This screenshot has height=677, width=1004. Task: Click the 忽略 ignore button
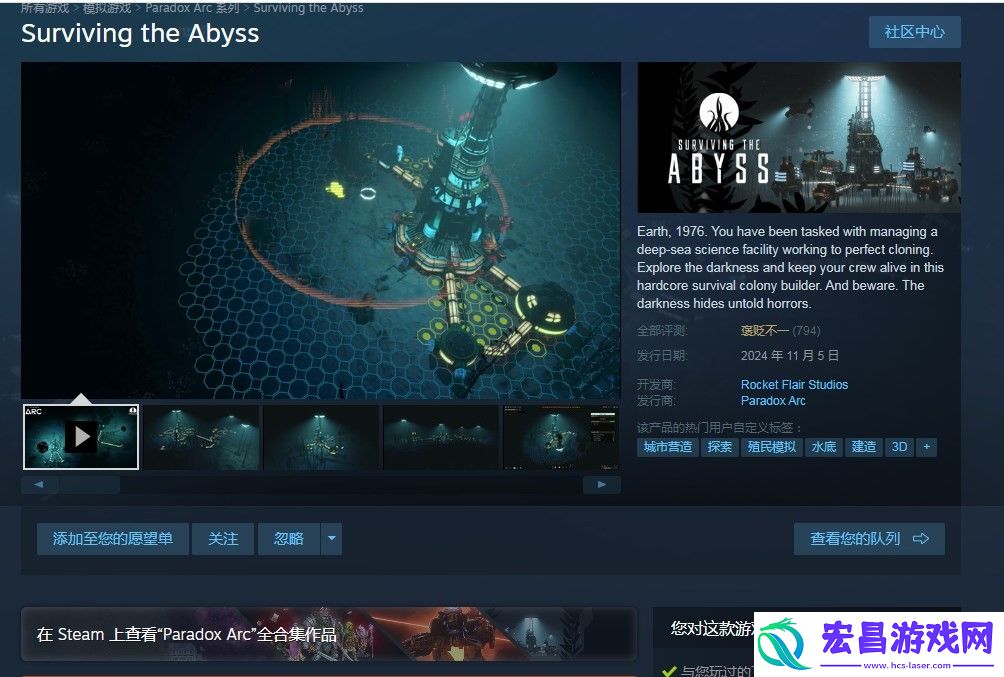pyautogui.click(x=289, y=539)
